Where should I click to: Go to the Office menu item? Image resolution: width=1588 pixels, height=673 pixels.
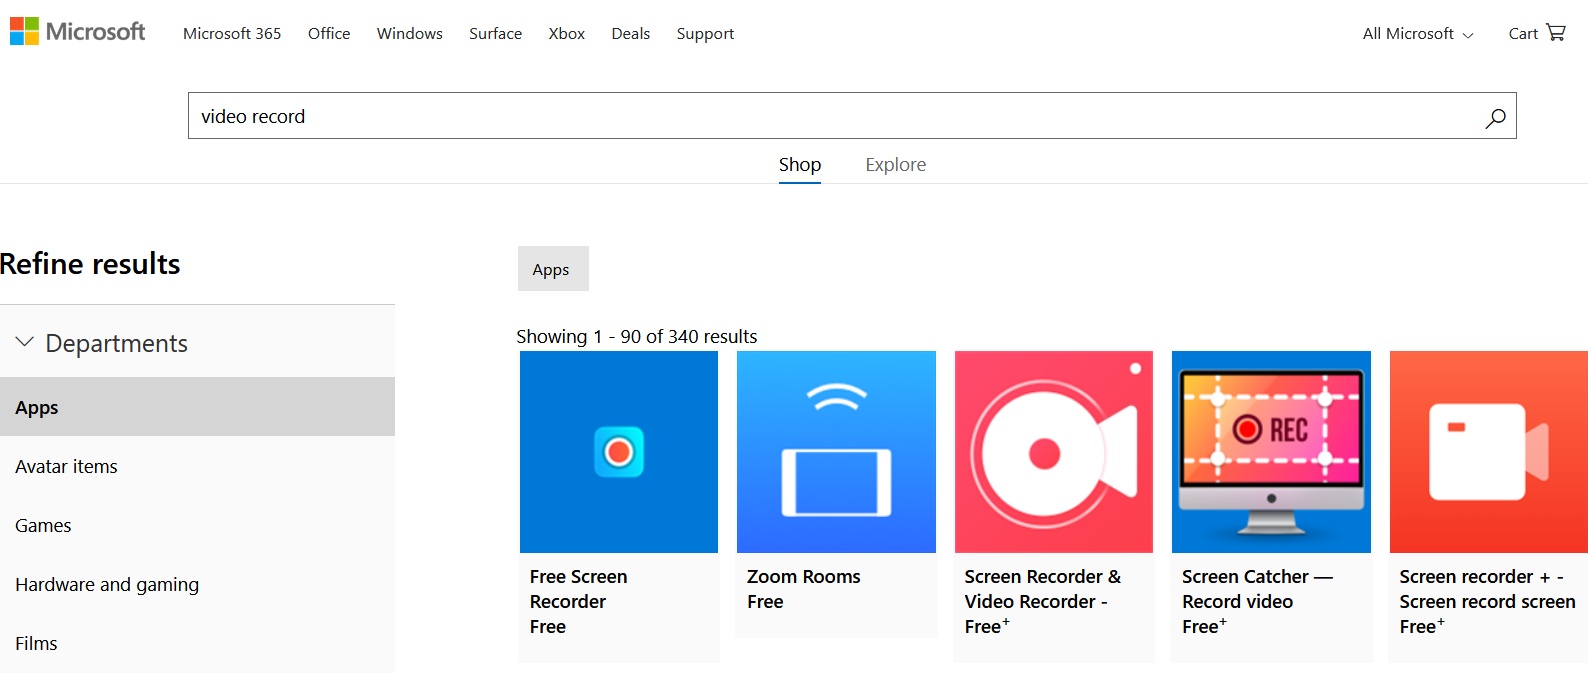pos(329,34)
